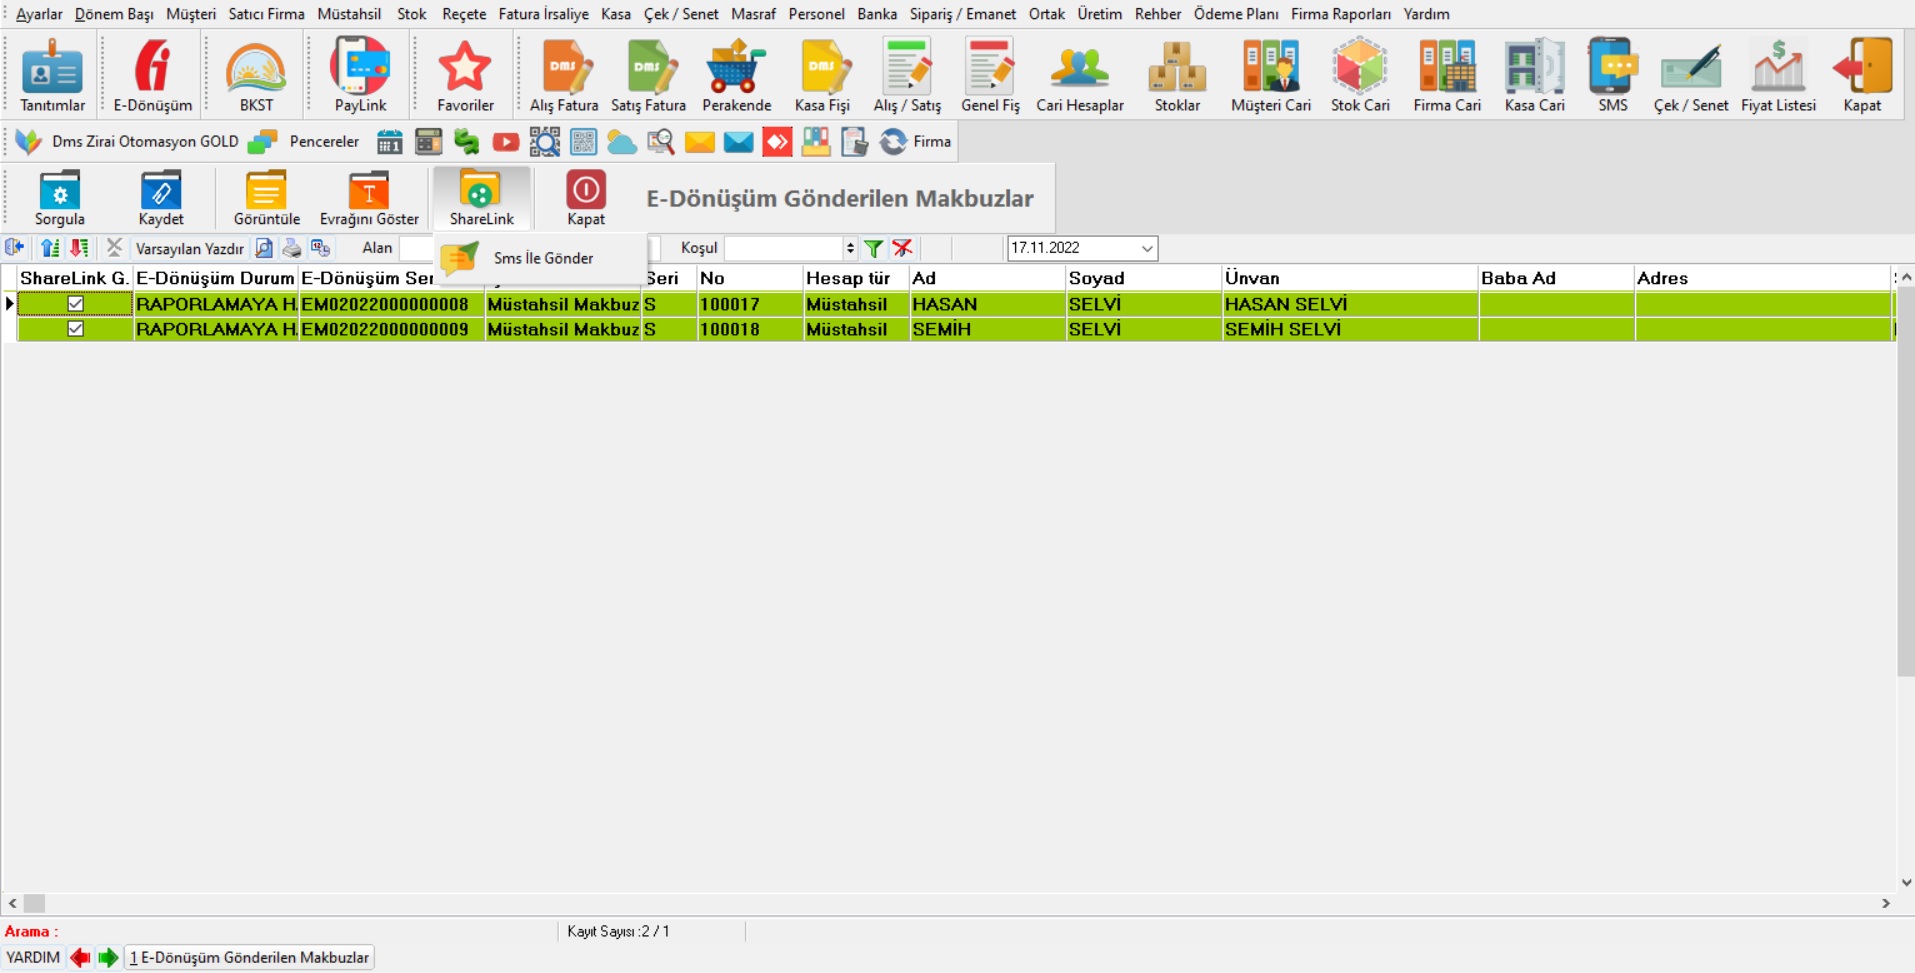The image size is (1915, 973).
Task: Expand the 17.11.2022 date dropdown
Action: [x=1146, y=248]
